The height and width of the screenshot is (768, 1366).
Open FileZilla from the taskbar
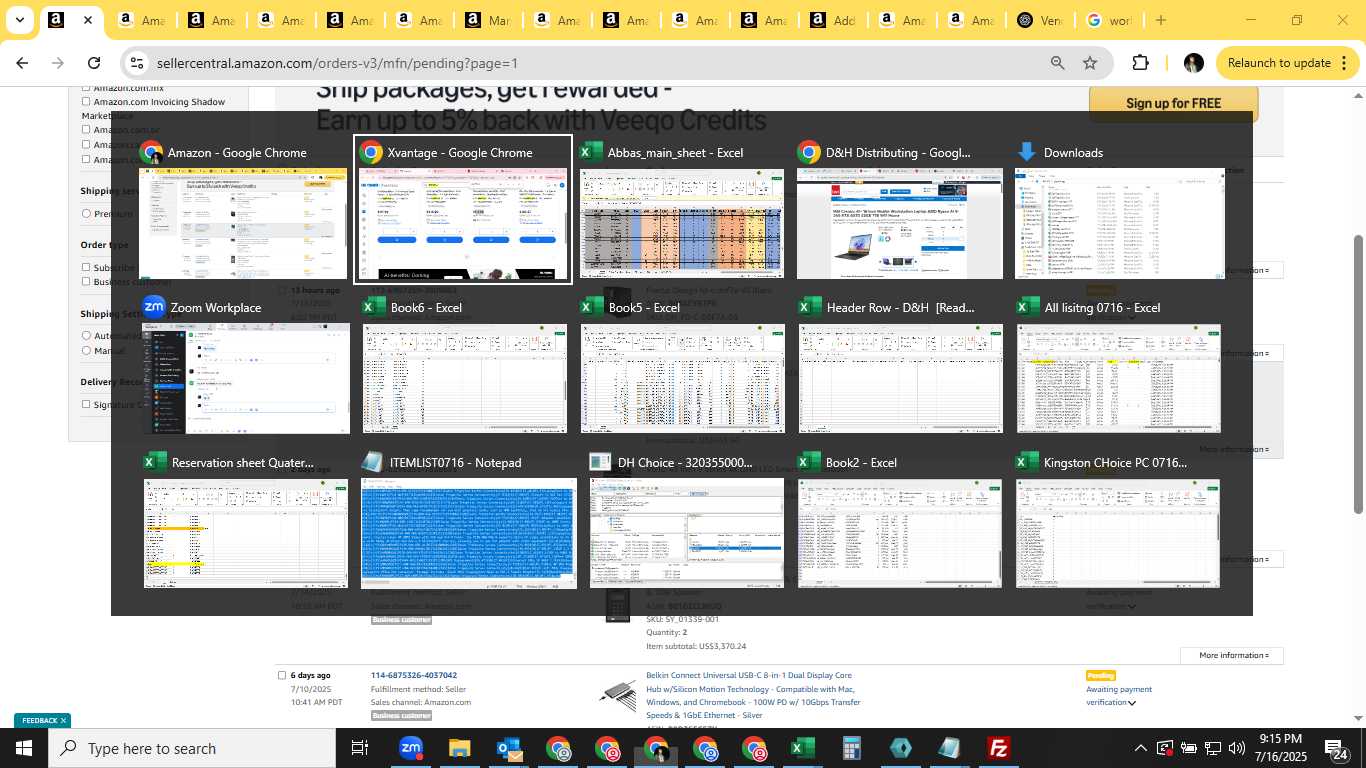998,748
